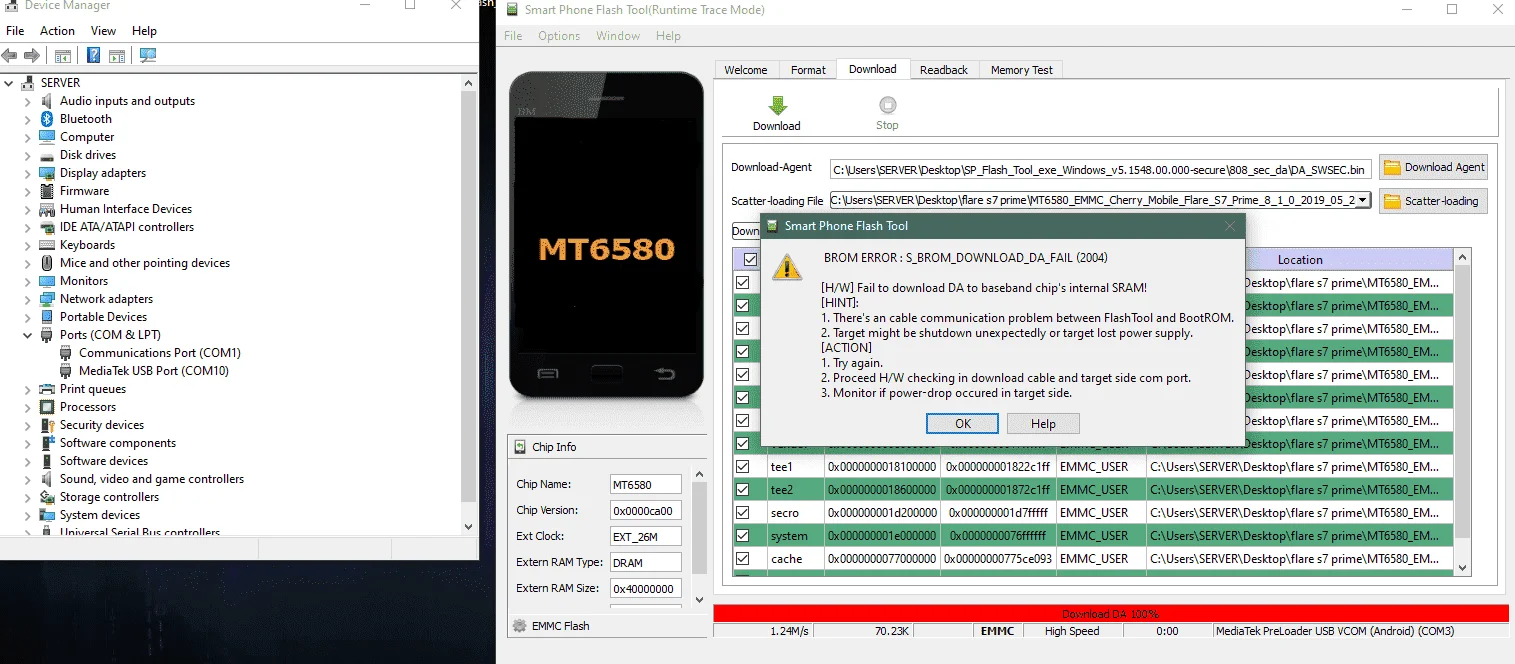
Task: Collapse the SERVER root node
Action: pos(9,83)
